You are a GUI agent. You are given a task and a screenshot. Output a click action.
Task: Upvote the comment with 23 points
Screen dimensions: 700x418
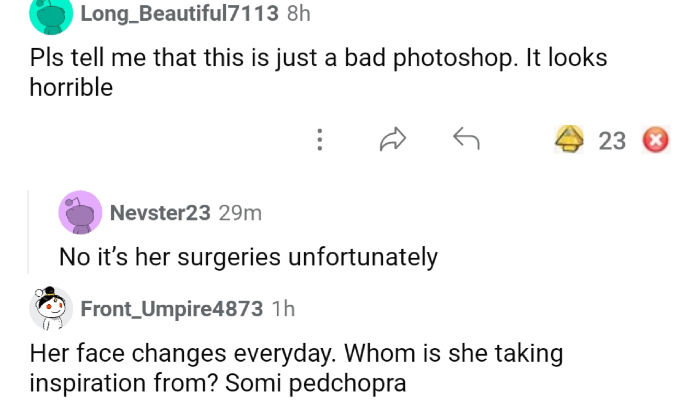tap(570, 140)
